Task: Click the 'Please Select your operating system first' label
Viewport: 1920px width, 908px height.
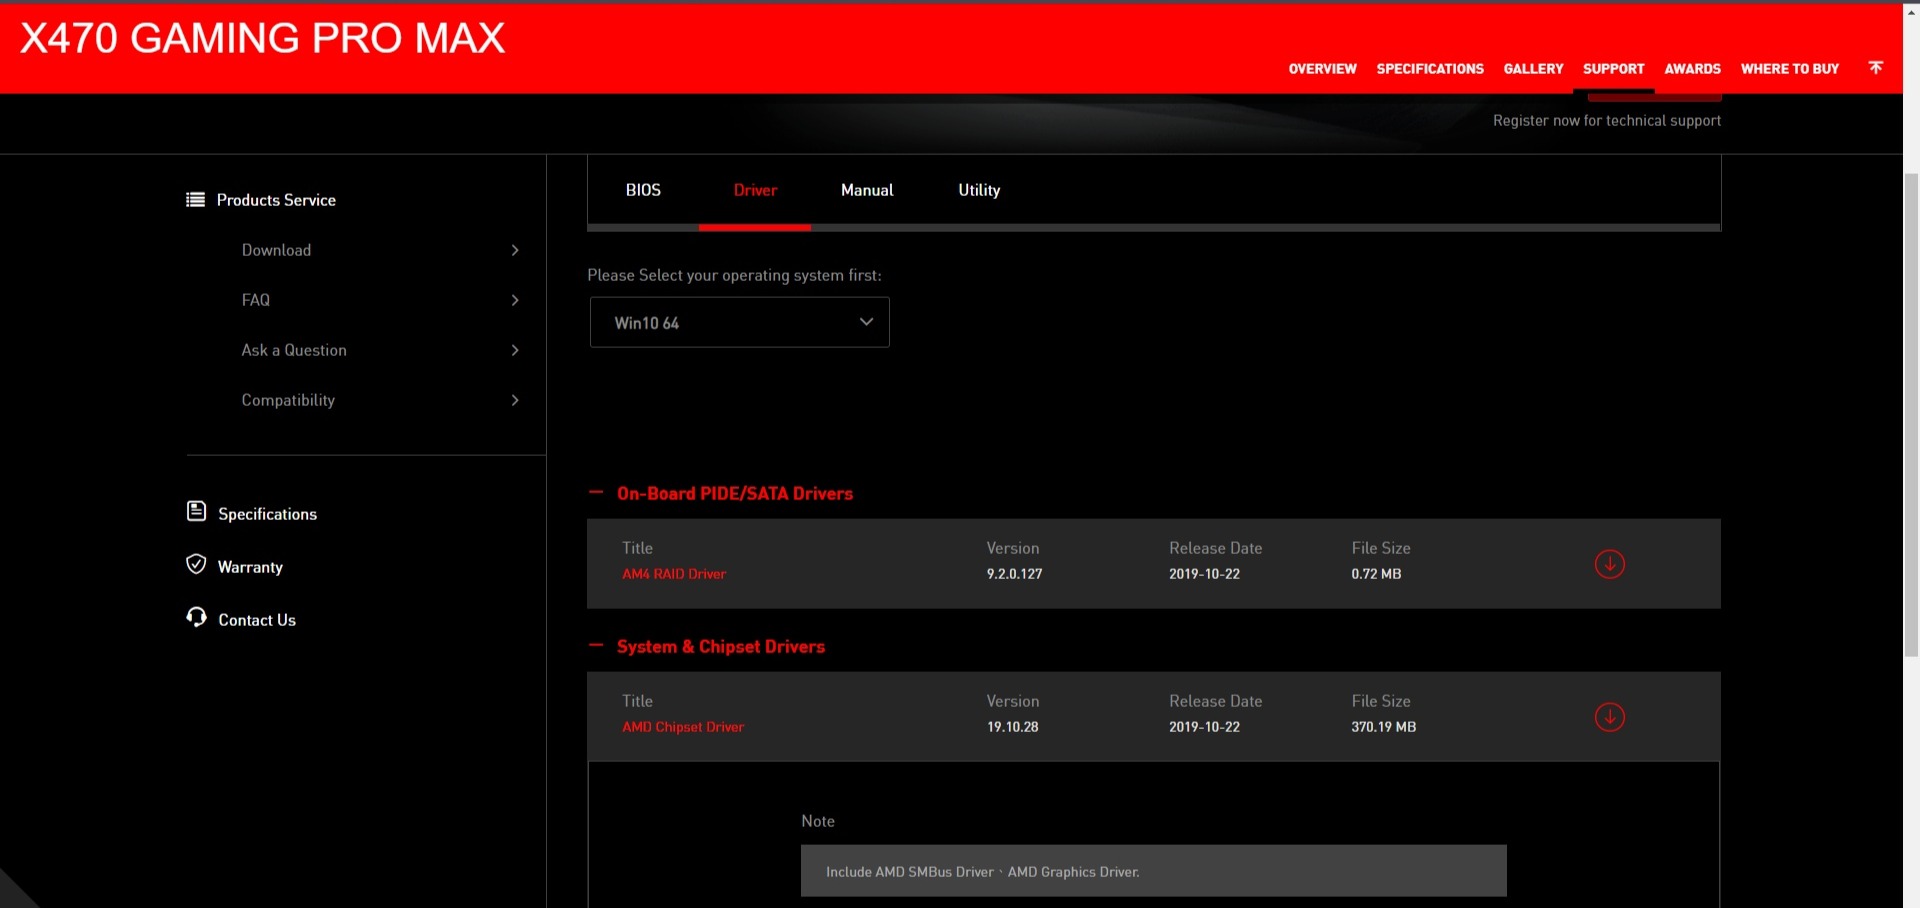Action: [x=734, y=275]
